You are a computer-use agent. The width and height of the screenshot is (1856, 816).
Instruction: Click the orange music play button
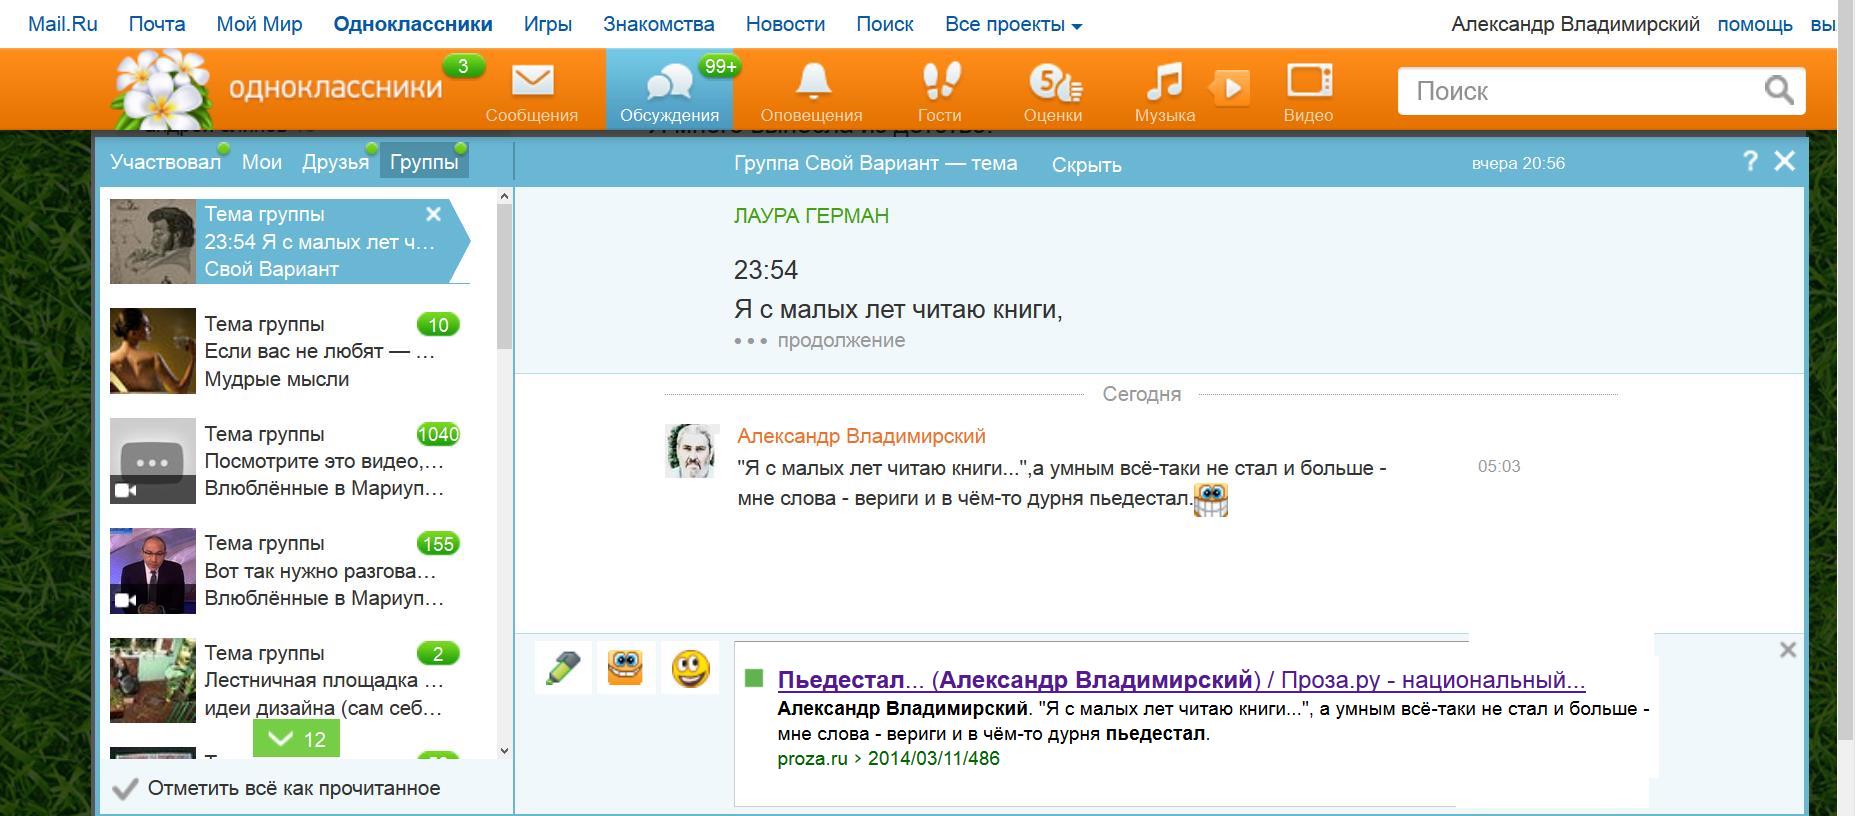pos(1231,88)
